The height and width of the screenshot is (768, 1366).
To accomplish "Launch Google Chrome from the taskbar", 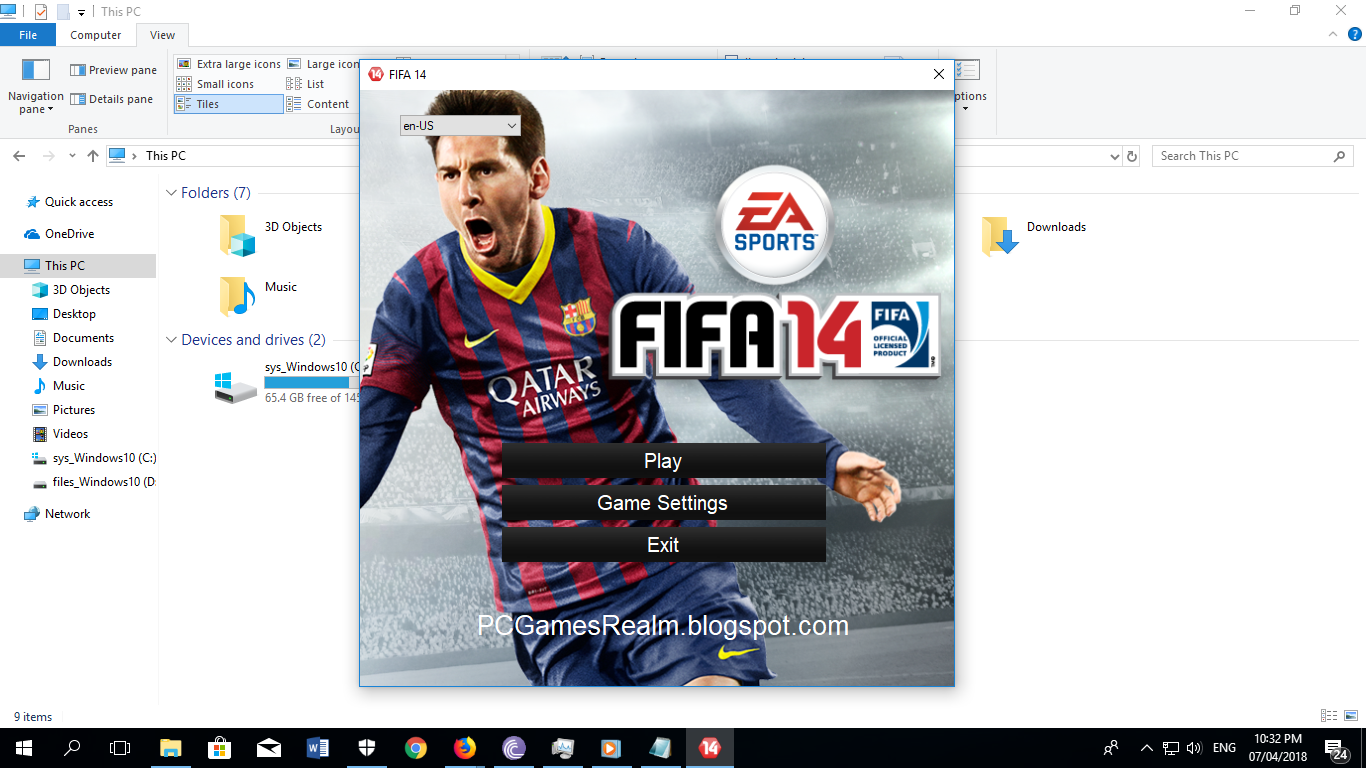I will click(x=416, y=748).
